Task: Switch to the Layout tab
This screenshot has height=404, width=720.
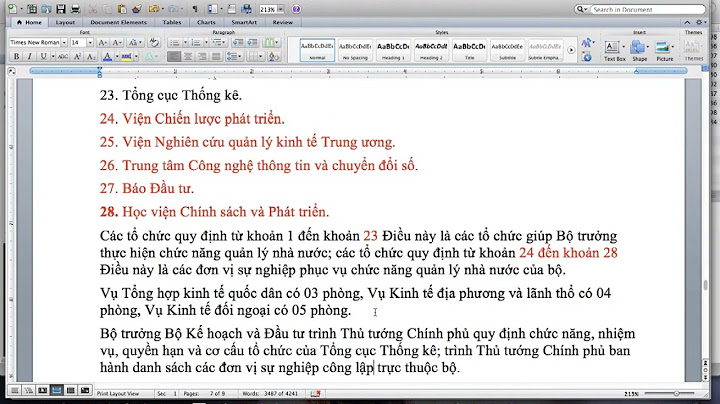Action: click(65, 22)
